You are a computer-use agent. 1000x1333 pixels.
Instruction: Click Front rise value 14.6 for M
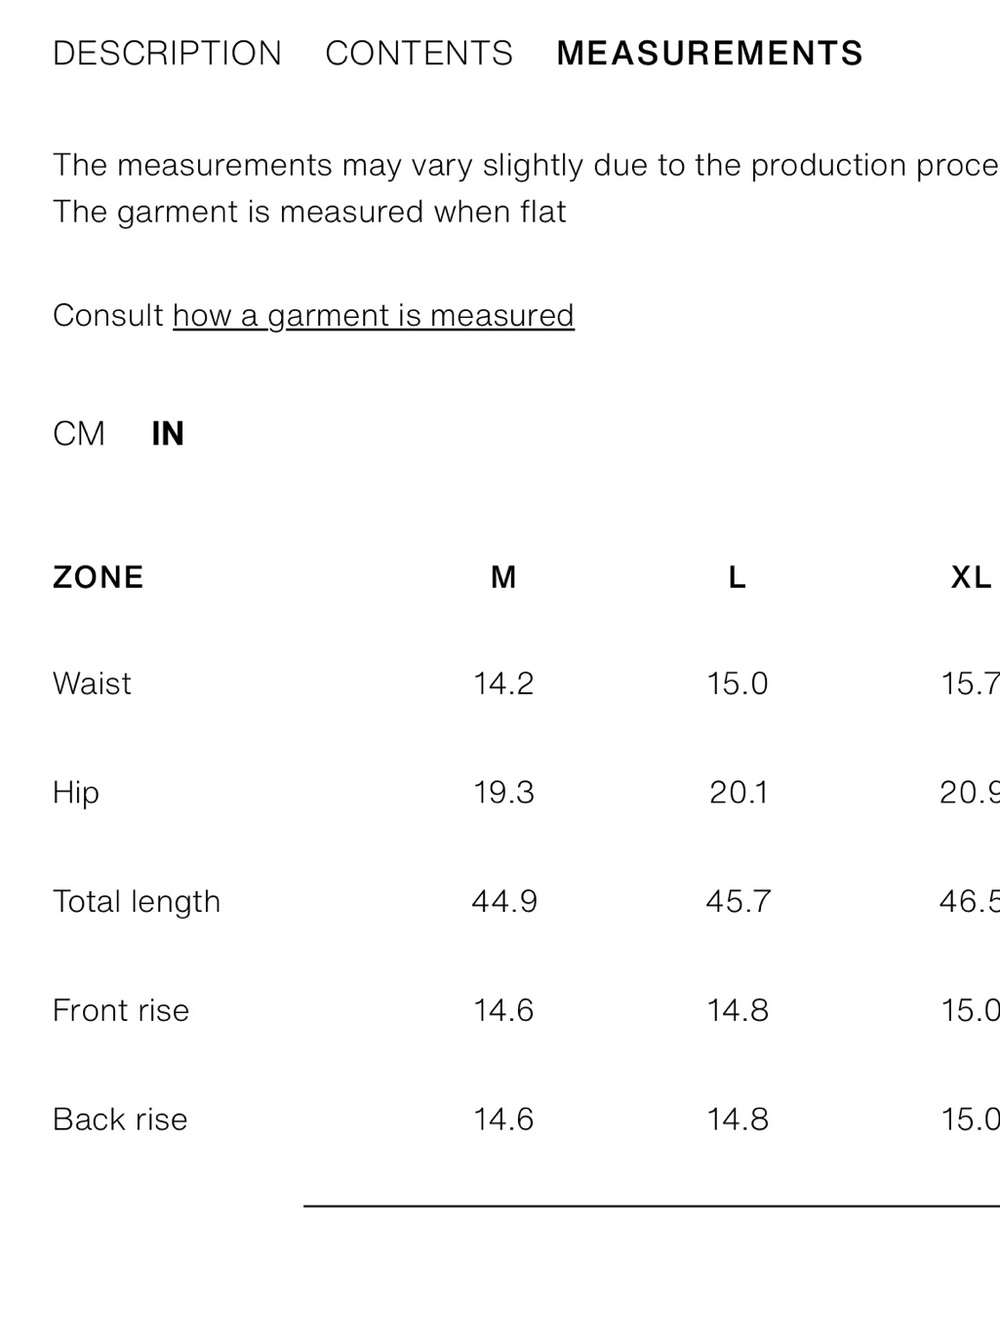click(504, 1011)
